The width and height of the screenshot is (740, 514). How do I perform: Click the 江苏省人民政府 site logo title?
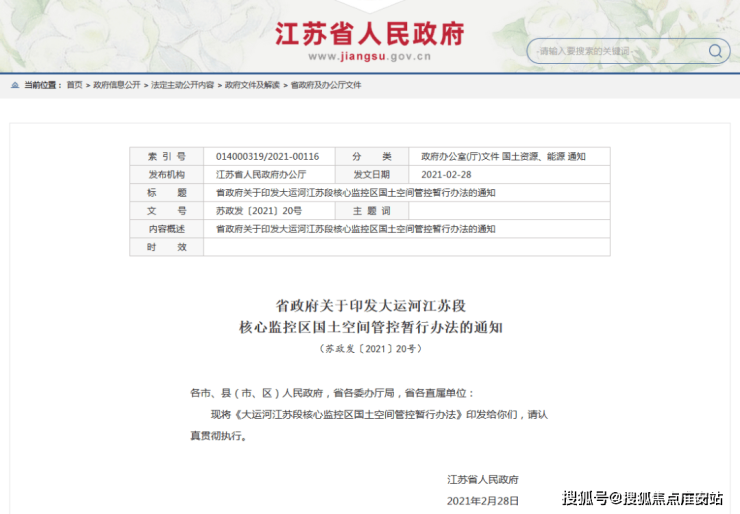tap(370, 34)
